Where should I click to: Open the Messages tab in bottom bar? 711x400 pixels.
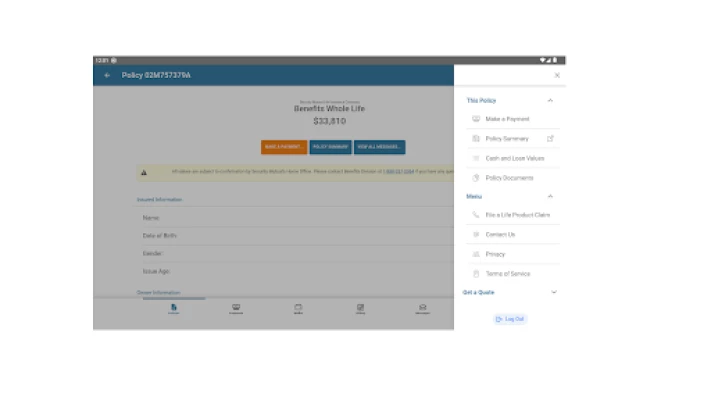(422, 309)
